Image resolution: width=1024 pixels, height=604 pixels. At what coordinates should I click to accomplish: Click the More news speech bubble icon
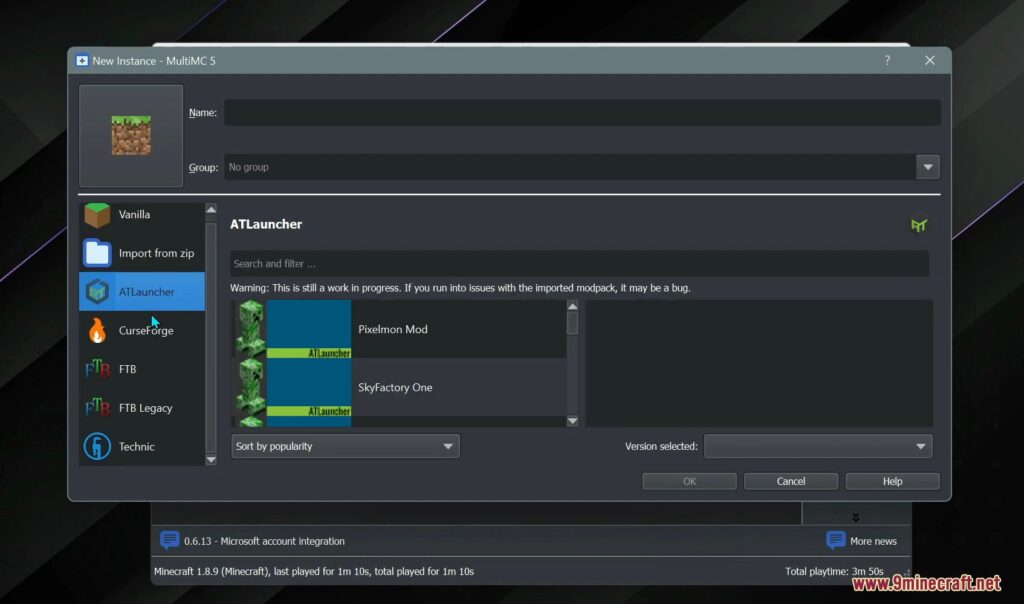(835, 540)
